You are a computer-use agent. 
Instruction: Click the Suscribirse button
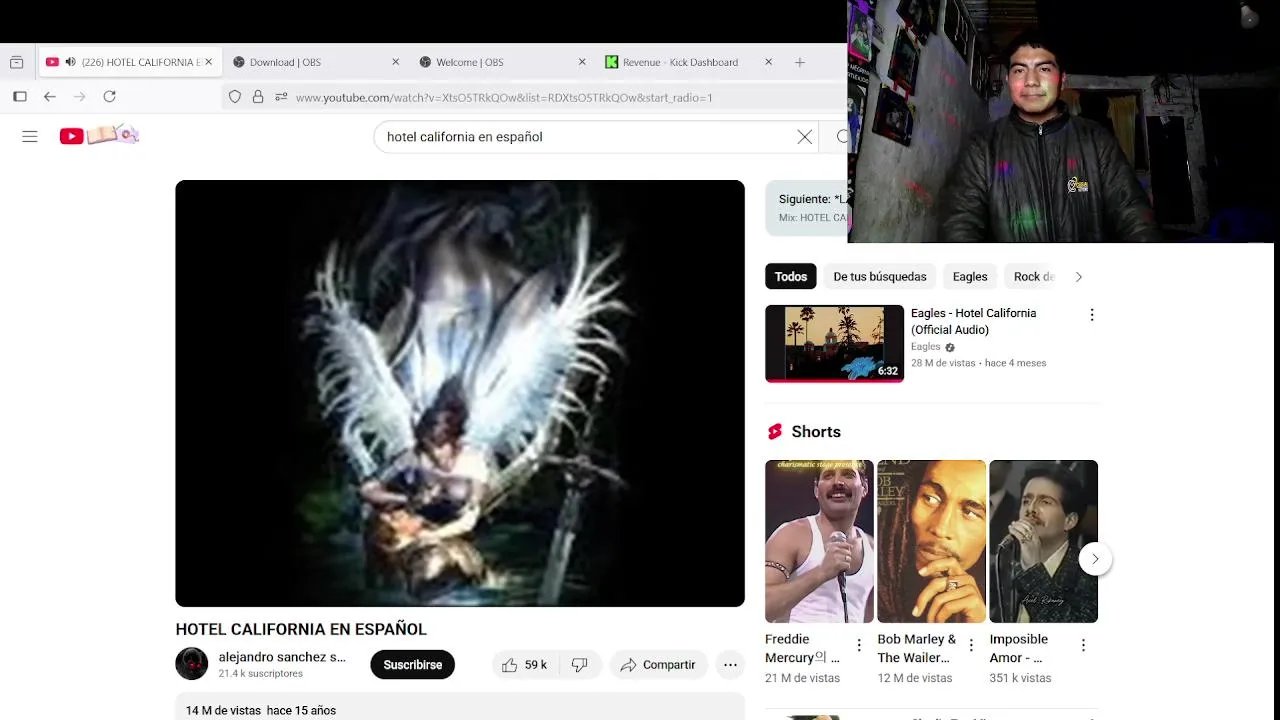tap(412, 665)
